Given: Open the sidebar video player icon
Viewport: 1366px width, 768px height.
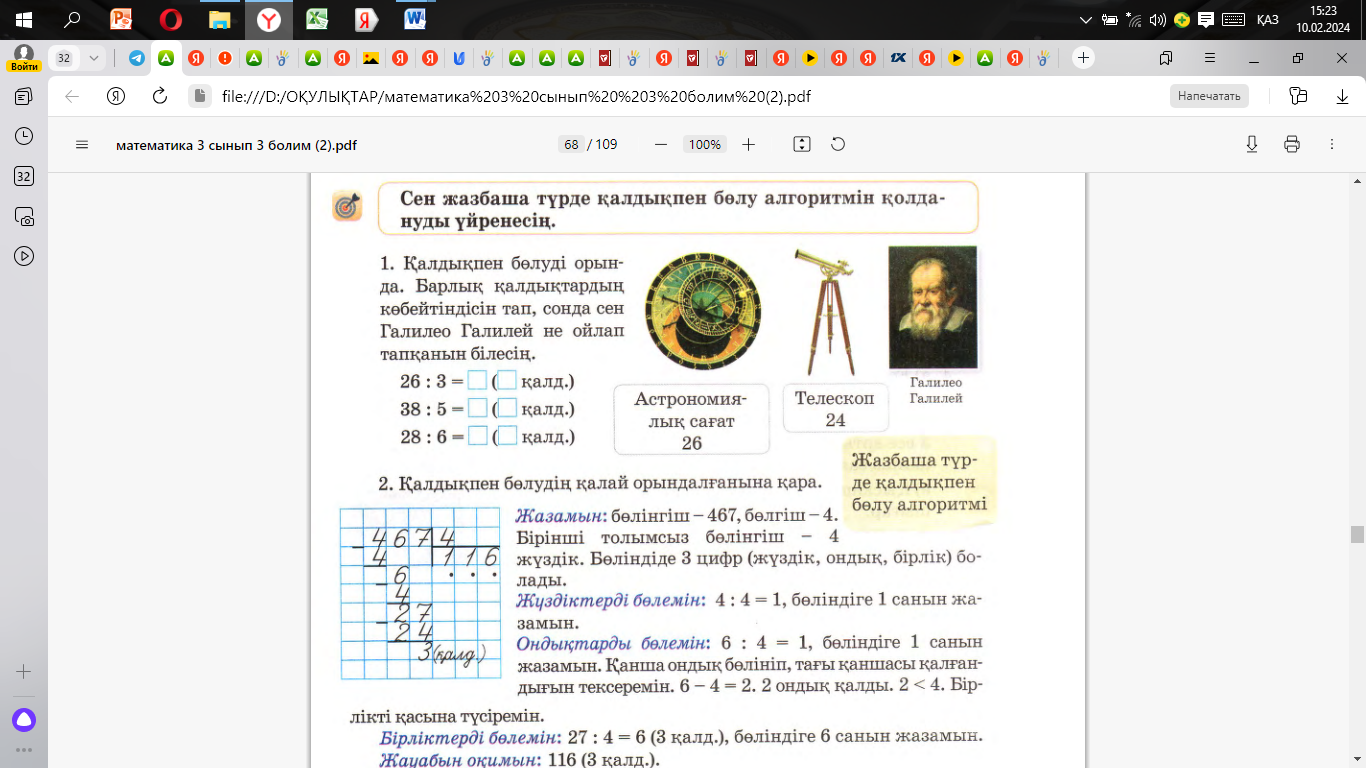Looking at the screenshot, I should point(24,256).
